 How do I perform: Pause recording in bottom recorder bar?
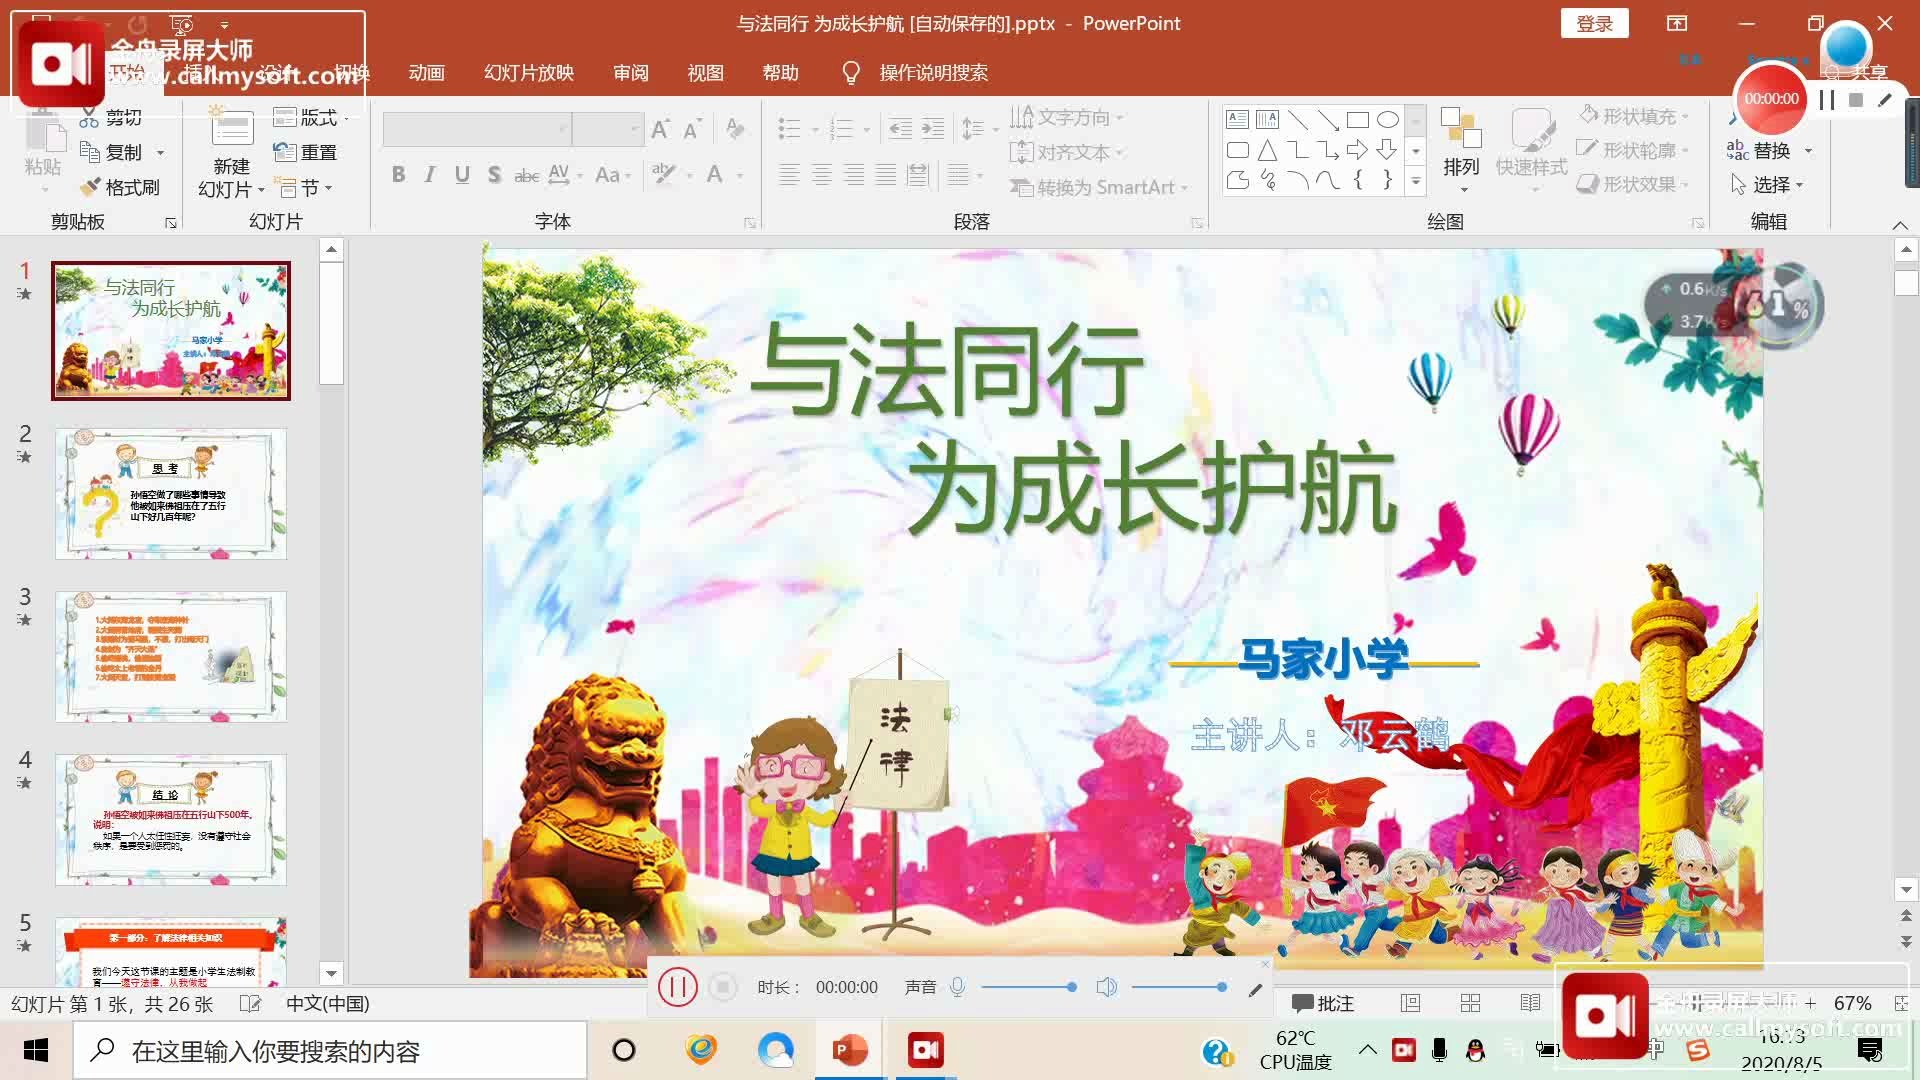pyautogui.click(x=677, y=987)
